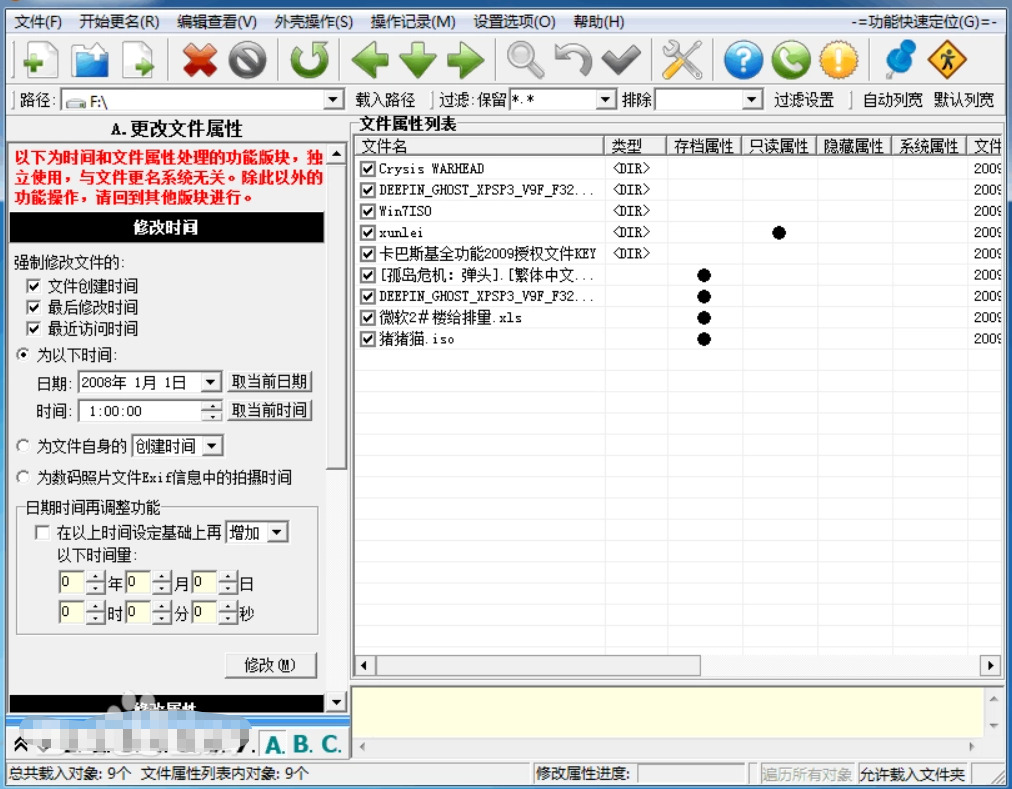Image resolution: width=1012 pixels, height=789 pixels.
Task: Open the 外壳操作(S) menu
Action: coord(314,22)
